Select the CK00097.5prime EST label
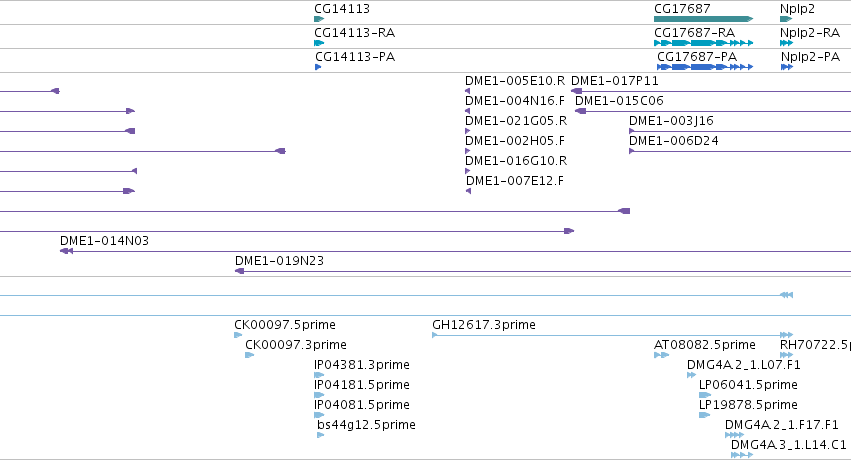The image size is (851, 460). click(x=285, y=324)
